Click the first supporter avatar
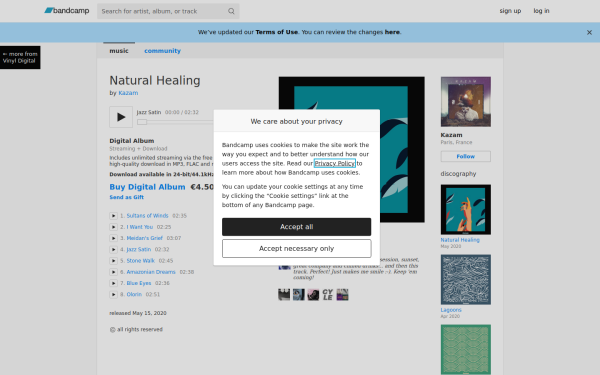The width and height of the screenshot is (600, 375). tap(284, 295)
